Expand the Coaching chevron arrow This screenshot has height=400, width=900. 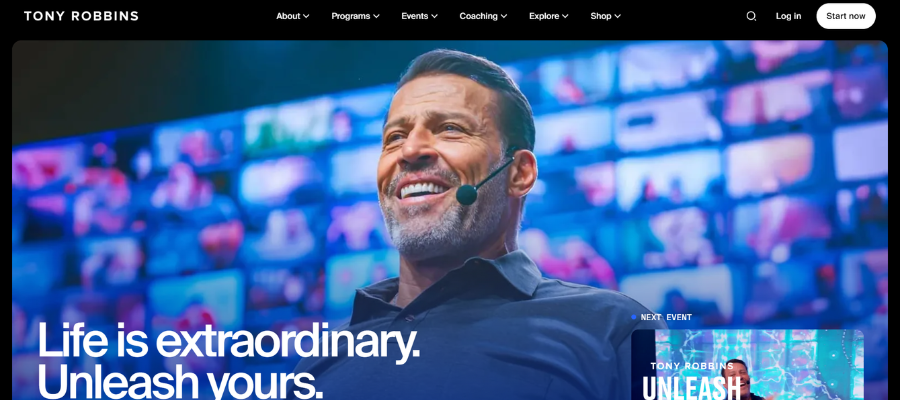click(x=504, y=17)
